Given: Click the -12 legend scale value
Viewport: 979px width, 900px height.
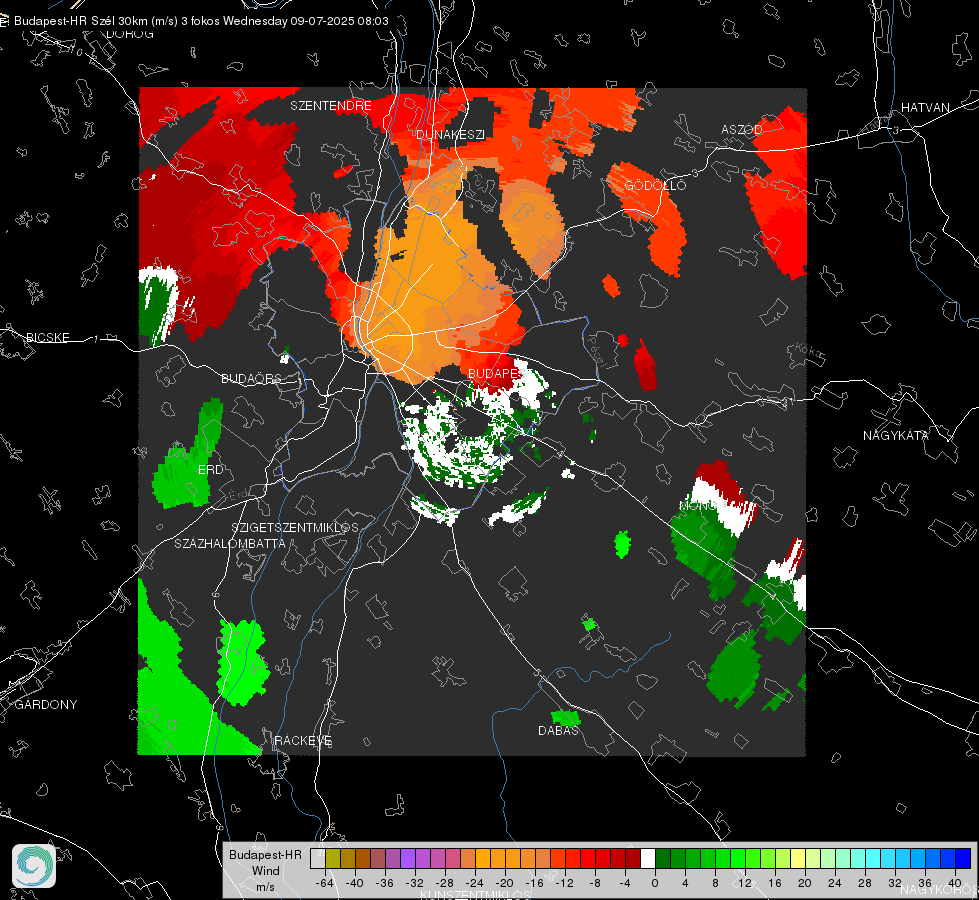Looking at the screenshot, I should [564, 883].
